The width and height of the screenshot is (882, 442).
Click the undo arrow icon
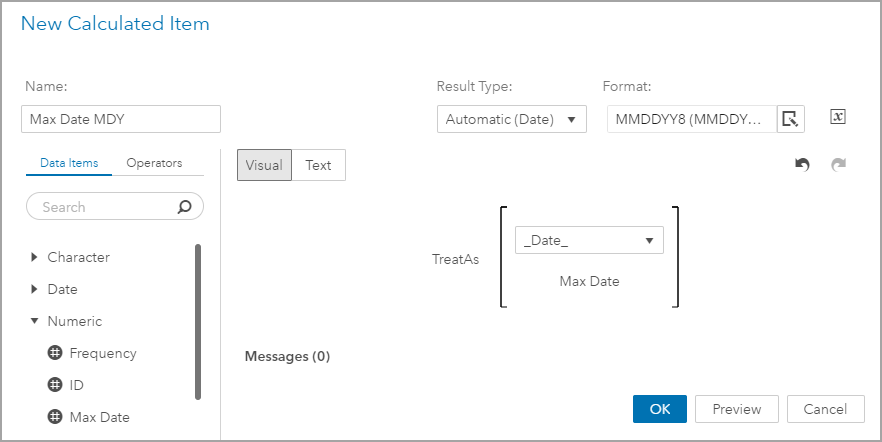pos(802,165)
